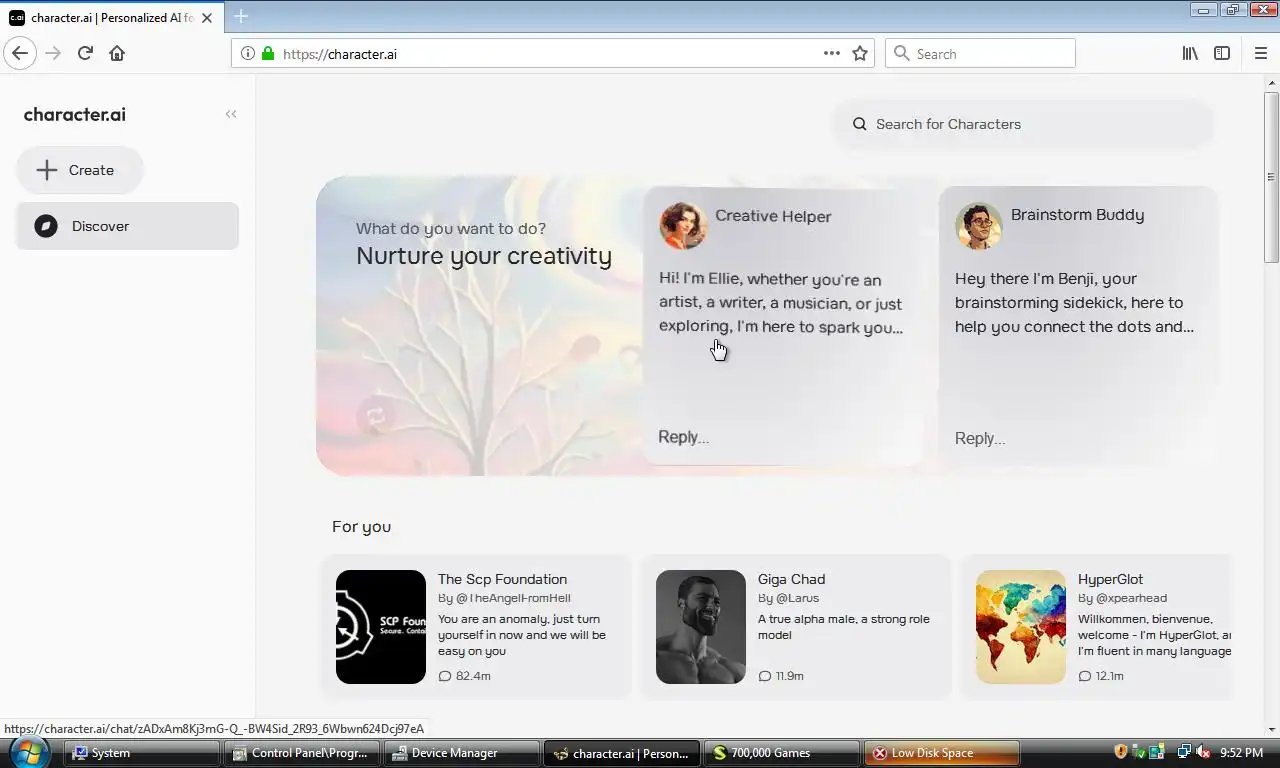
Task: Open the Brainstorm Buddy avatar
Action: click(x=979, y=226)
